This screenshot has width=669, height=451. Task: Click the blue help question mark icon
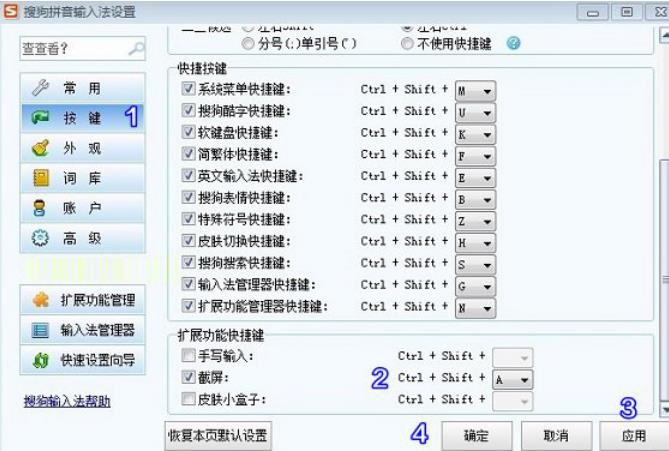513,43
